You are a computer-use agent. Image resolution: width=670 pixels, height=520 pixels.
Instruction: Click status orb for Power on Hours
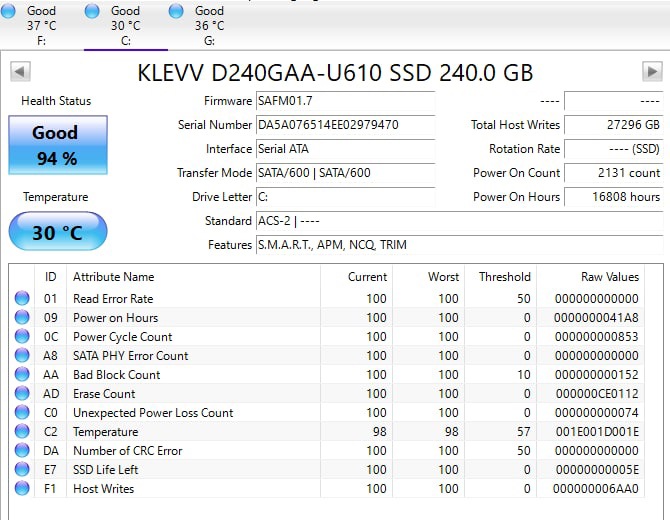pos(22,317)
